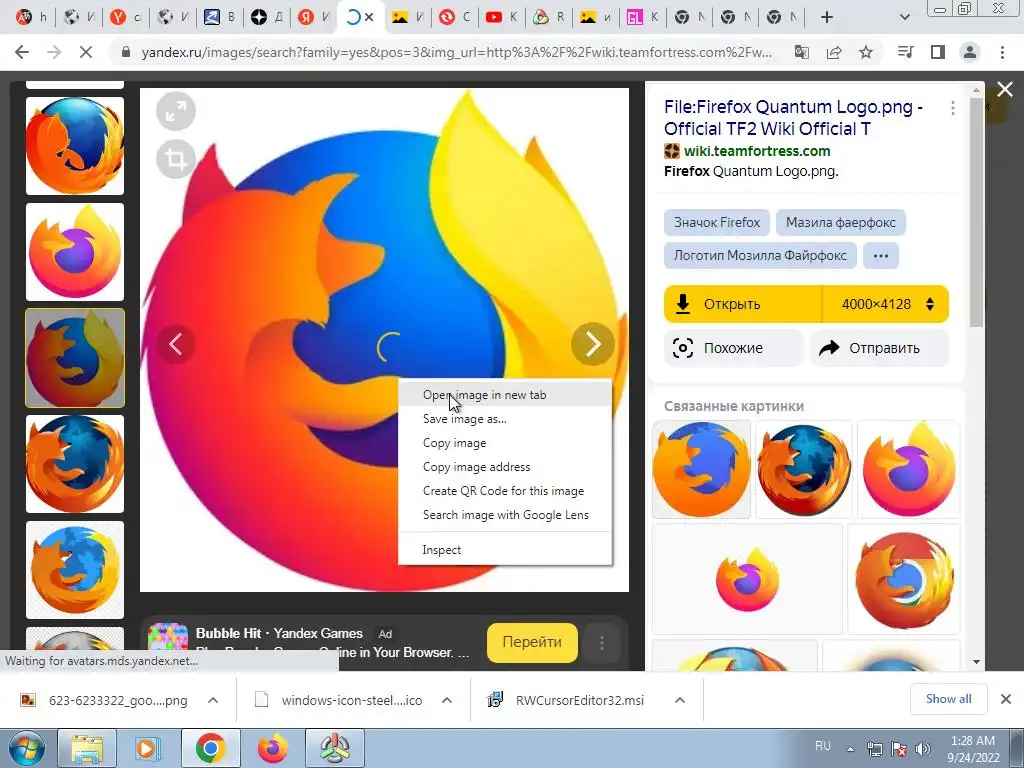Open the Chrome profile avatar
The width and height of the screenshot is (1024, 768).
click(x=970, y=53)
